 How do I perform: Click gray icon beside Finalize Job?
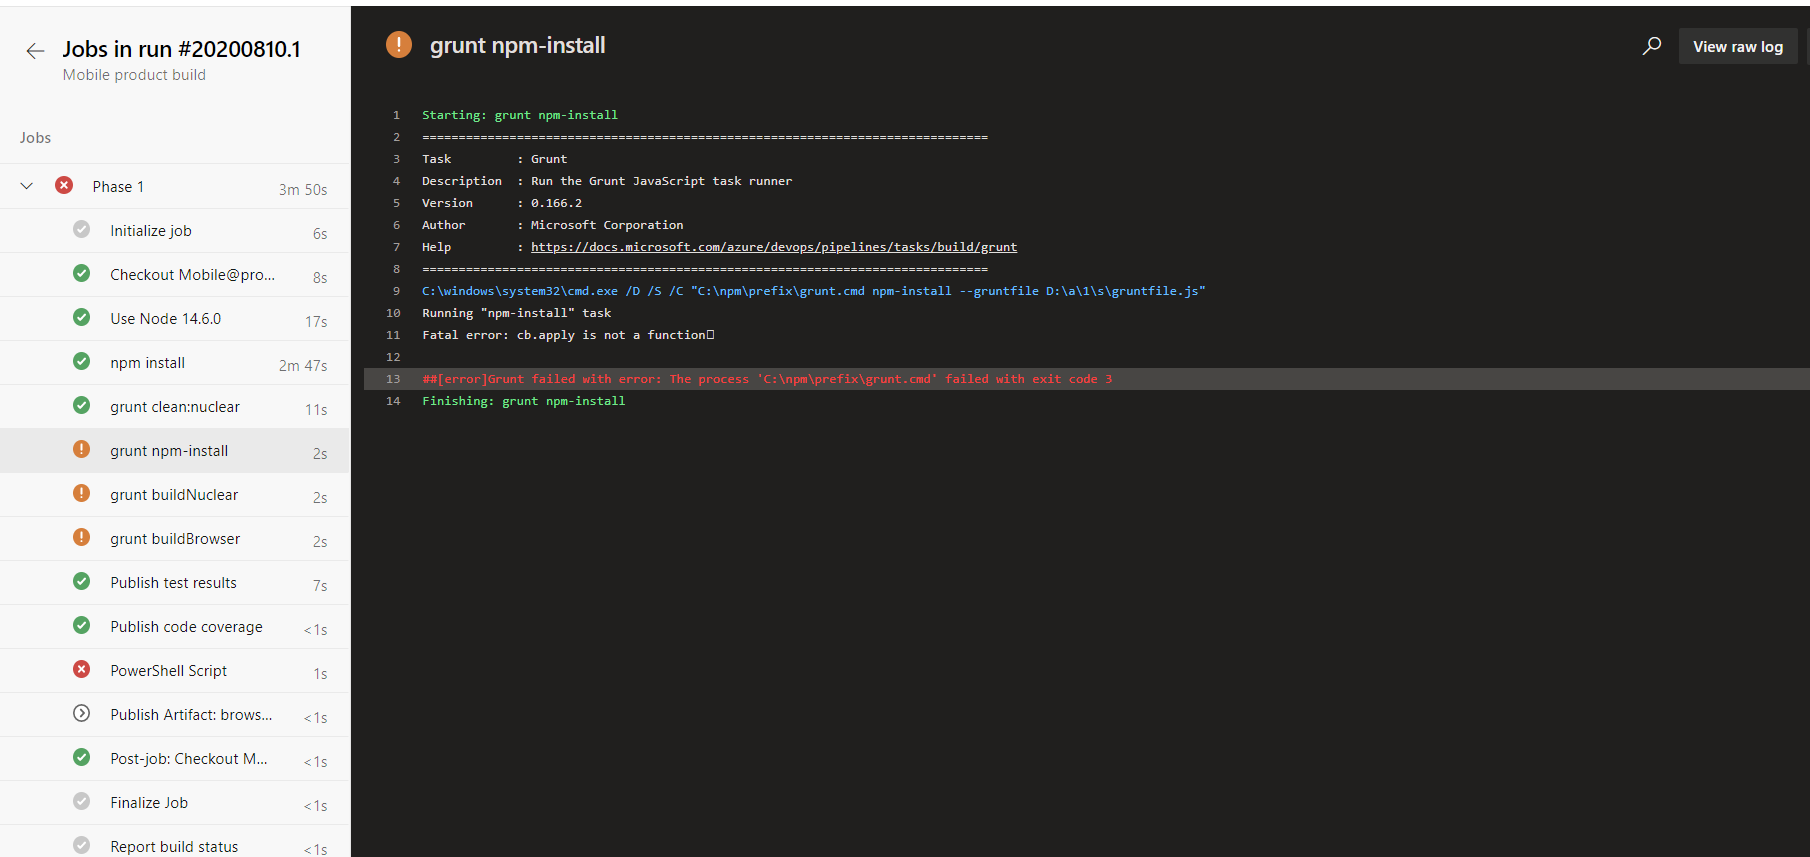[82, 801]
